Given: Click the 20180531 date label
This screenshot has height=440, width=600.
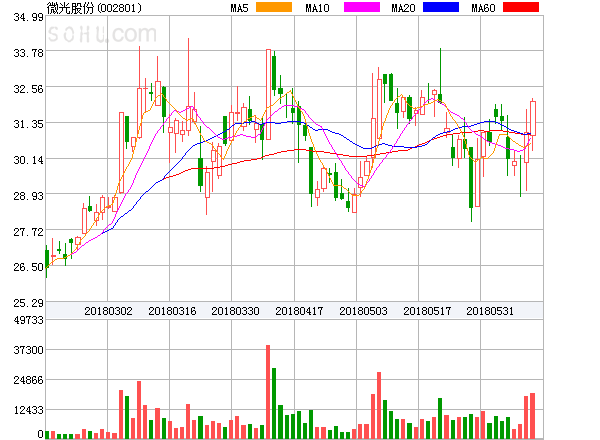Looking at the screenshot, I should (x=490, y=311).
